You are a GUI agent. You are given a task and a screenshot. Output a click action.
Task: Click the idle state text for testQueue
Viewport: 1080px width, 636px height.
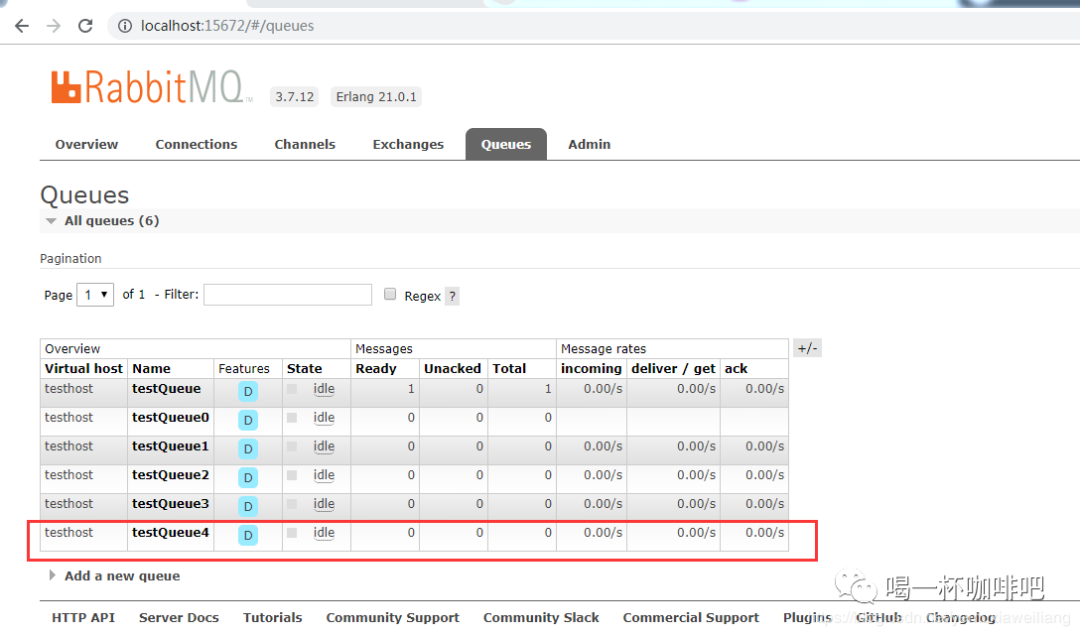[324, 389]
